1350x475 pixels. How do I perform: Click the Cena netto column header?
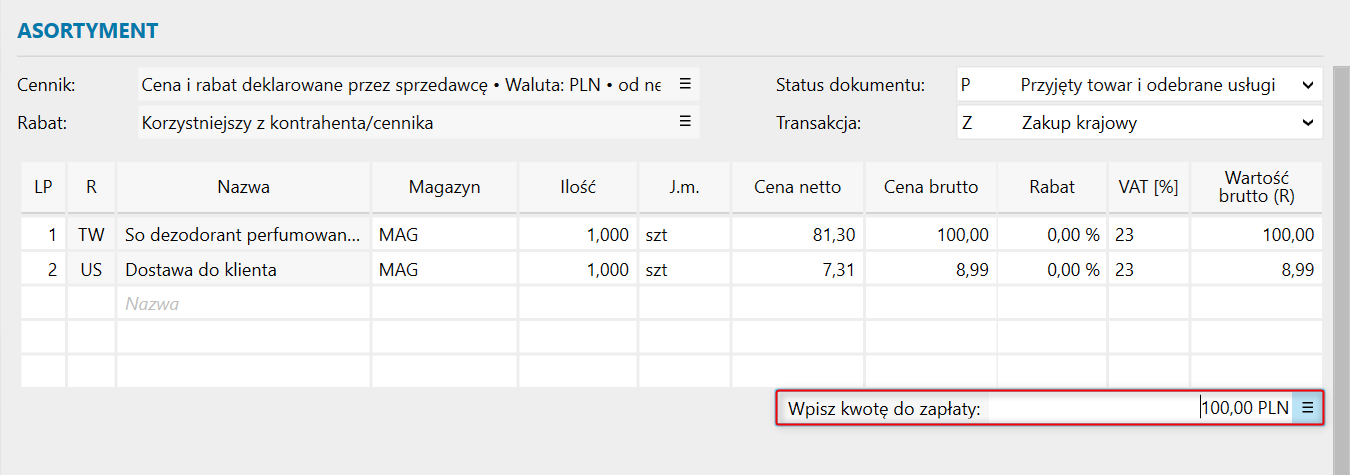797,187
